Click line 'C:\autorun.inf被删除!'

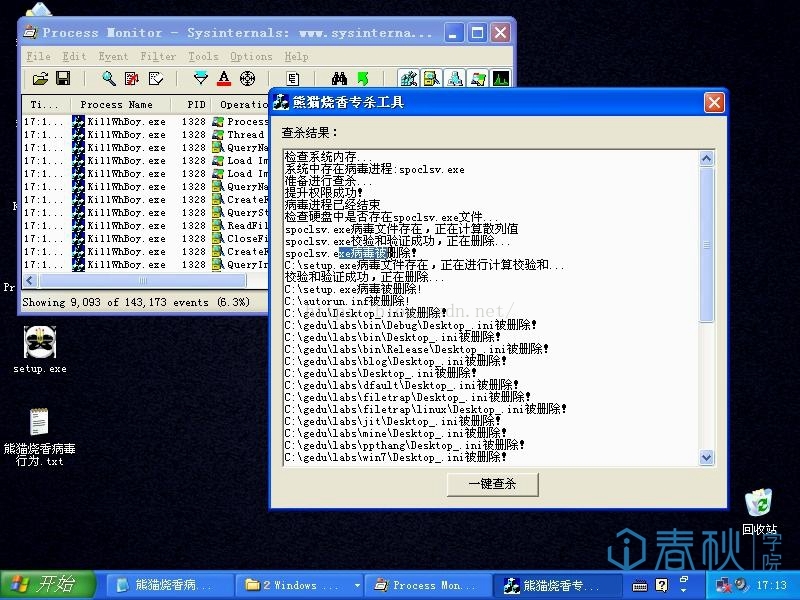pos(347,301)
